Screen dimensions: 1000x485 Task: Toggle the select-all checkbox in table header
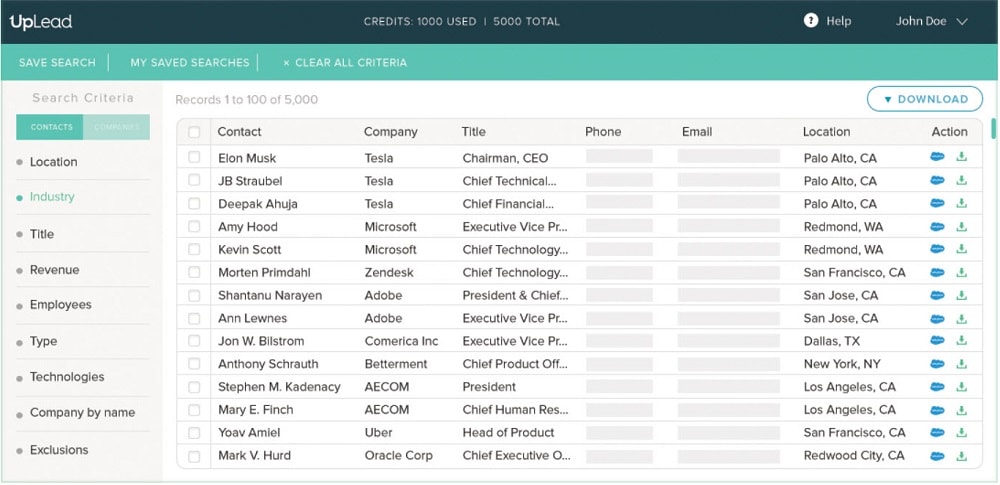click(194, 132)
